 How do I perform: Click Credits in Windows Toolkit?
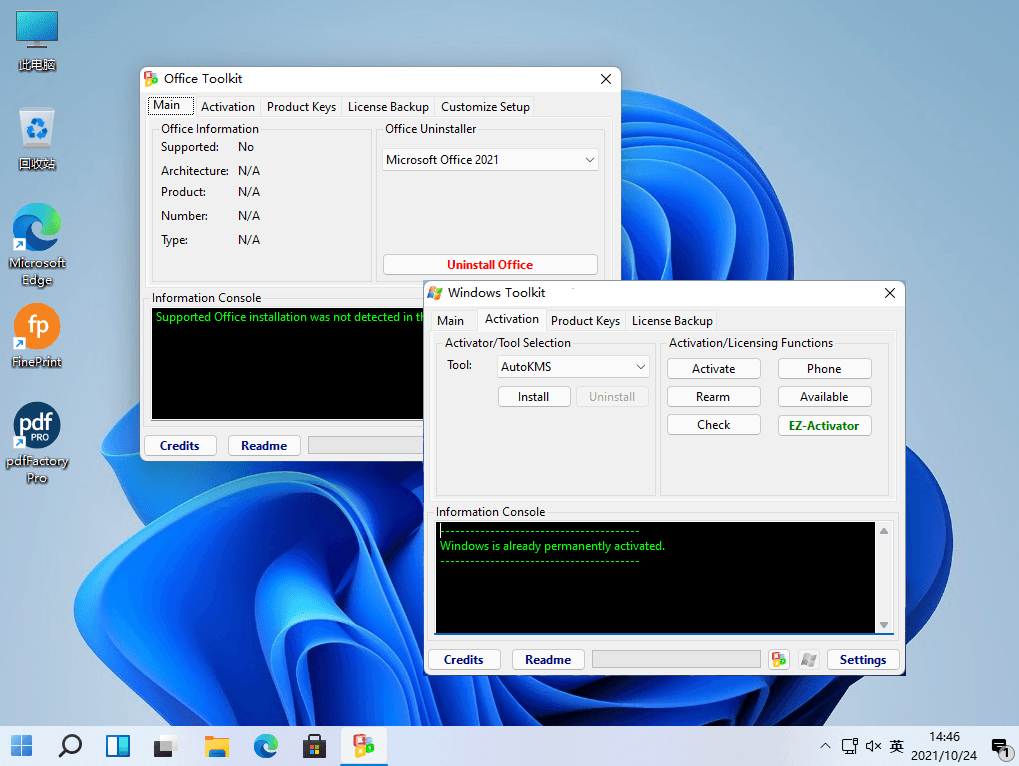[x=463, y=659]
